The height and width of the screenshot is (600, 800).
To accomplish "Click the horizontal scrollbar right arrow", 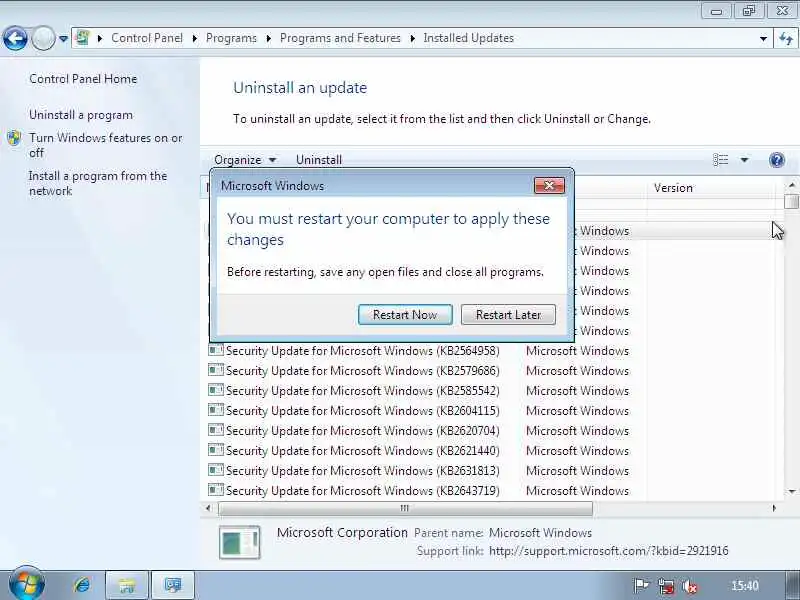I will tap(774, 508).
